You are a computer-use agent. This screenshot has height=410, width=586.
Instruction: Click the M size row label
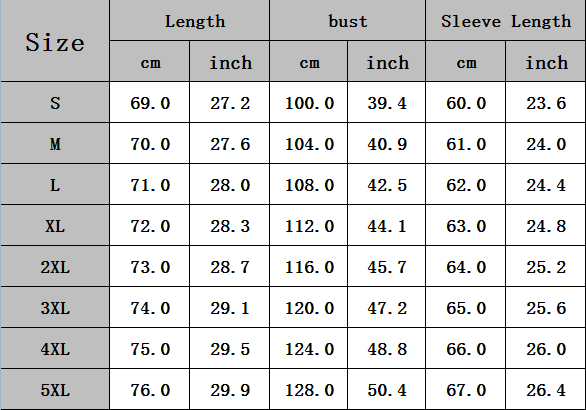(x=55, y=144)
